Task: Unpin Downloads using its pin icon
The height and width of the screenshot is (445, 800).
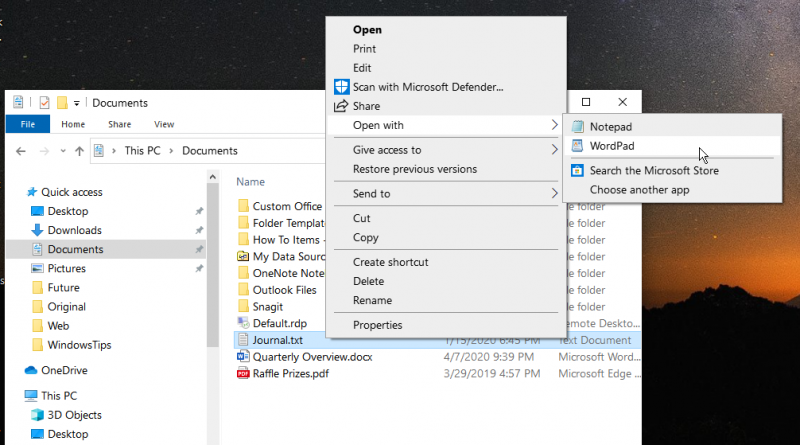Action: click(199, 230)
